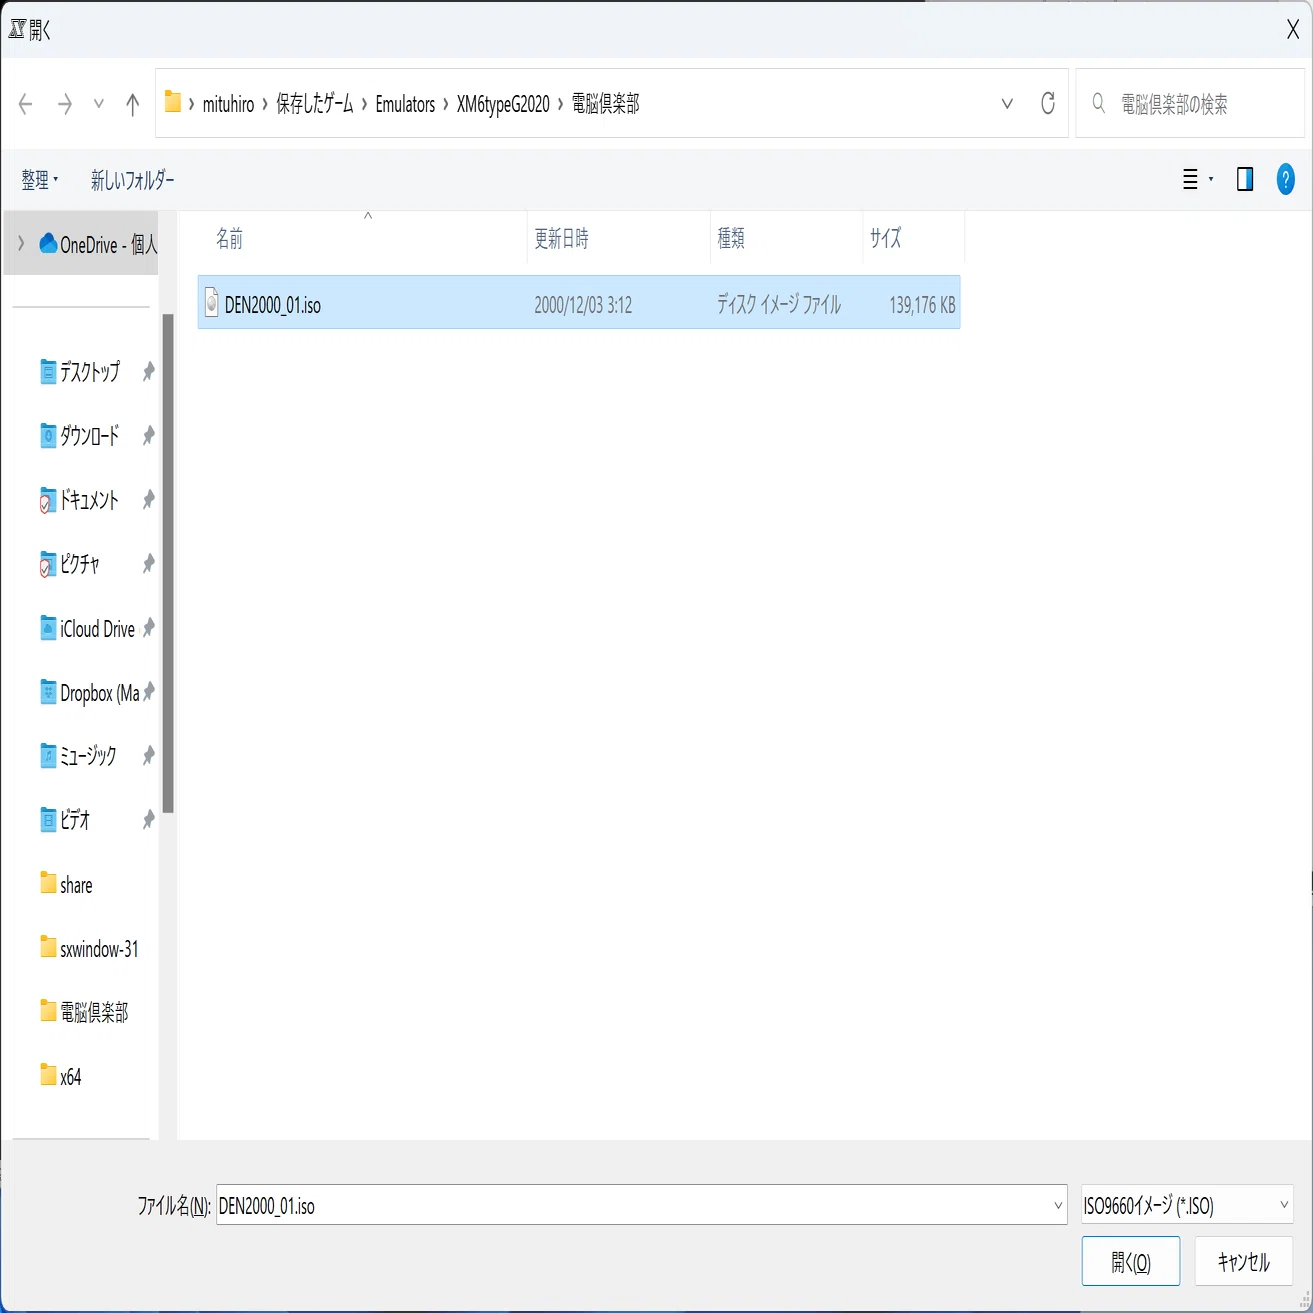Click the search box for 電脳倶楽部
Screen dimensions: 1313x1313
pyautogui.click(x=1190, y=104)
